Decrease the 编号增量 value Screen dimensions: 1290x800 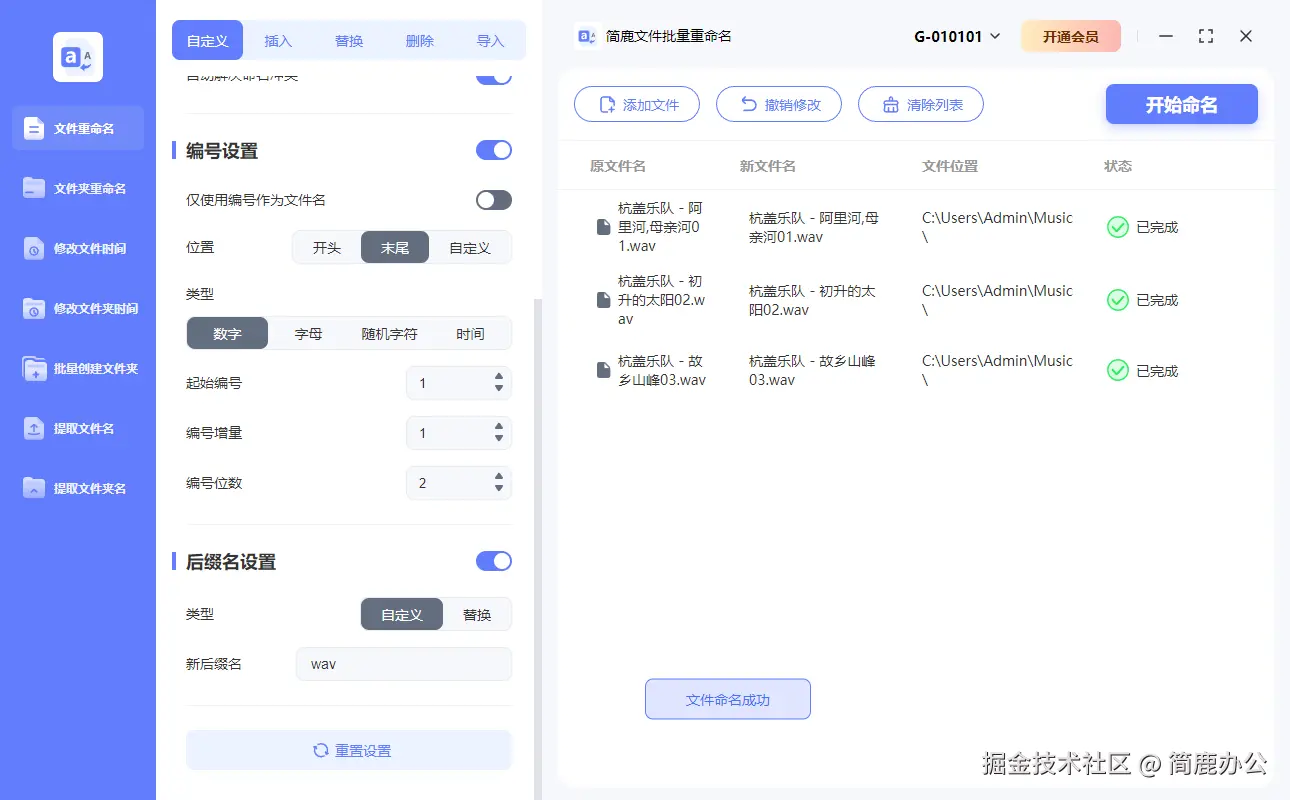click(499, 438)
